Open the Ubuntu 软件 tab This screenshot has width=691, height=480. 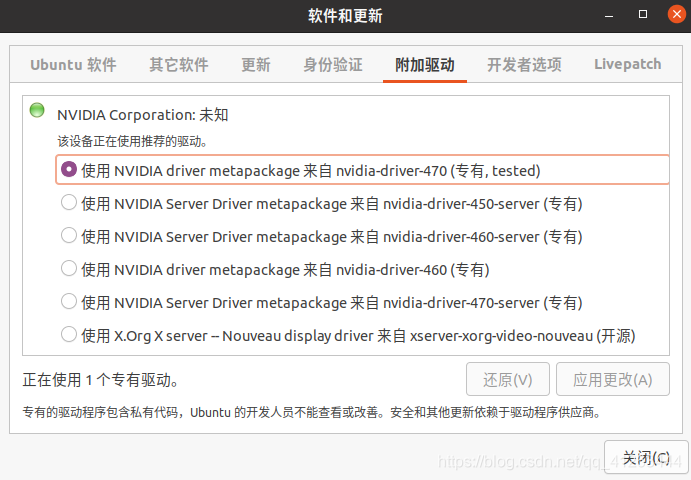click(x=73, y=65)
